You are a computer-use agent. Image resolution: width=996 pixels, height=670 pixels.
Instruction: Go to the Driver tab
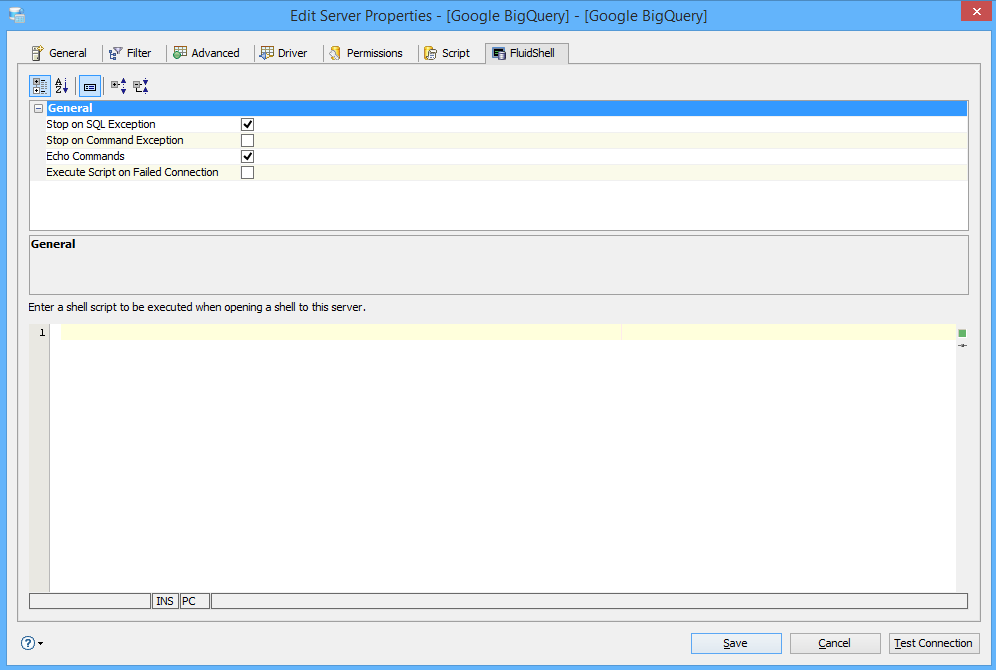(x=284, y=53)
